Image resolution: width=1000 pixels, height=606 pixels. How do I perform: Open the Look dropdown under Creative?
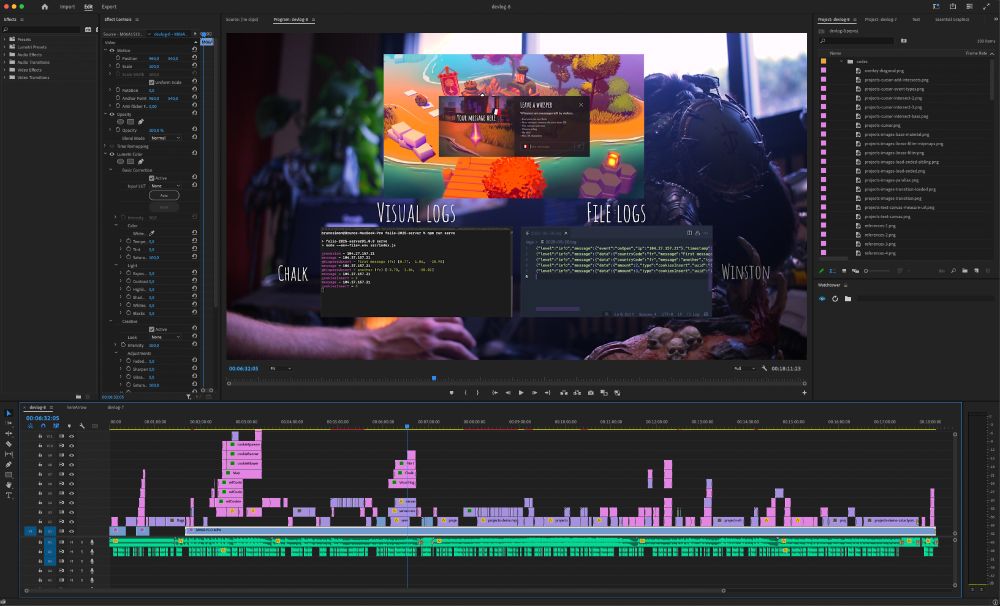[x=166, y=337]
